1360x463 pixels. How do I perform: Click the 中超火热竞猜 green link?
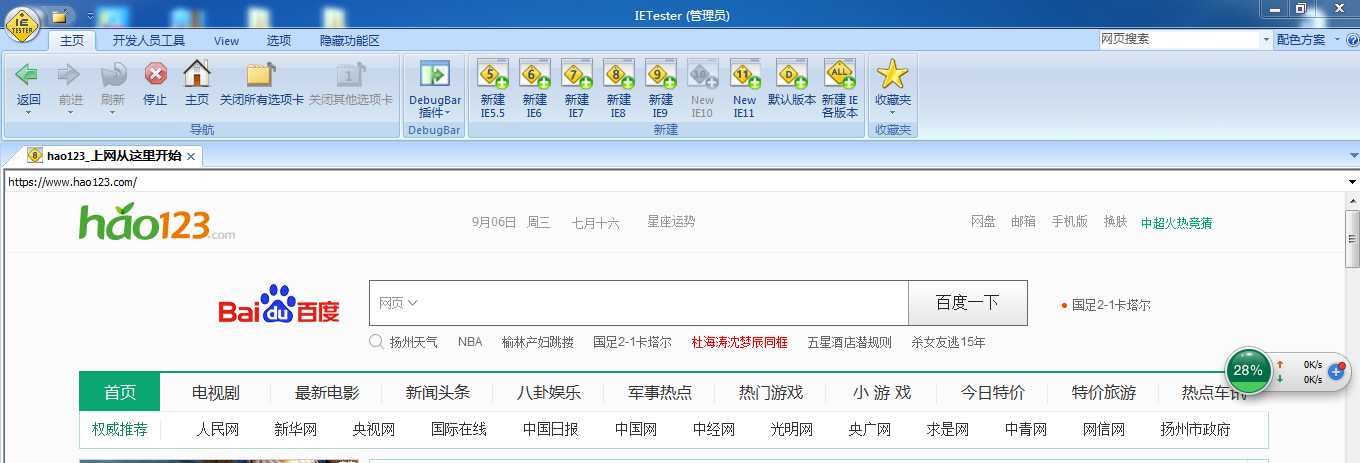(x=1177, y=223)
